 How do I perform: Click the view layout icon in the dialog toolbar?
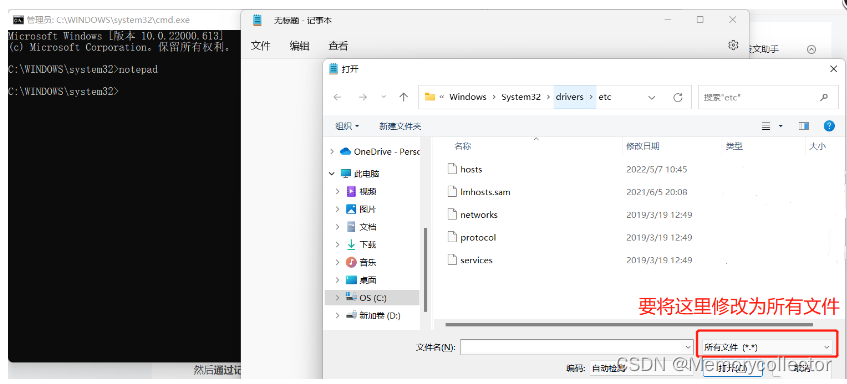(766, 126)
